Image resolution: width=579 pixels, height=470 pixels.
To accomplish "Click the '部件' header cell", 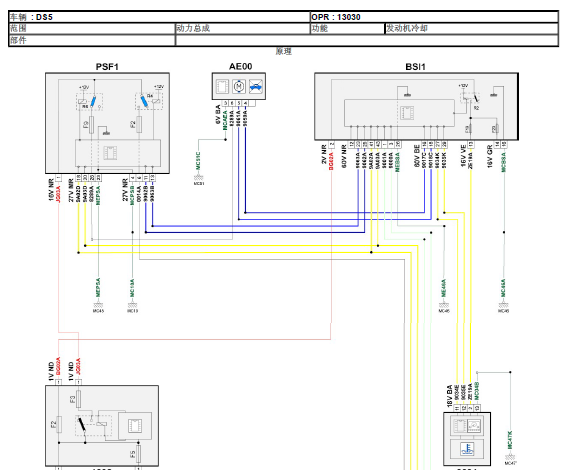I will click(92, 40).
